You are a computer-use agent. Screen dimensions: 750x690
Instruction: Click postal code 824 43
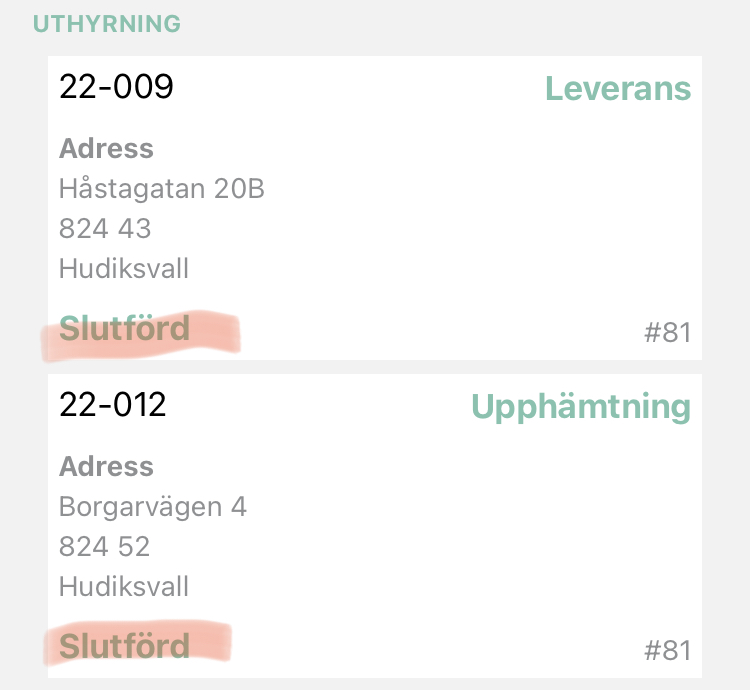click(x=105, y=229)
